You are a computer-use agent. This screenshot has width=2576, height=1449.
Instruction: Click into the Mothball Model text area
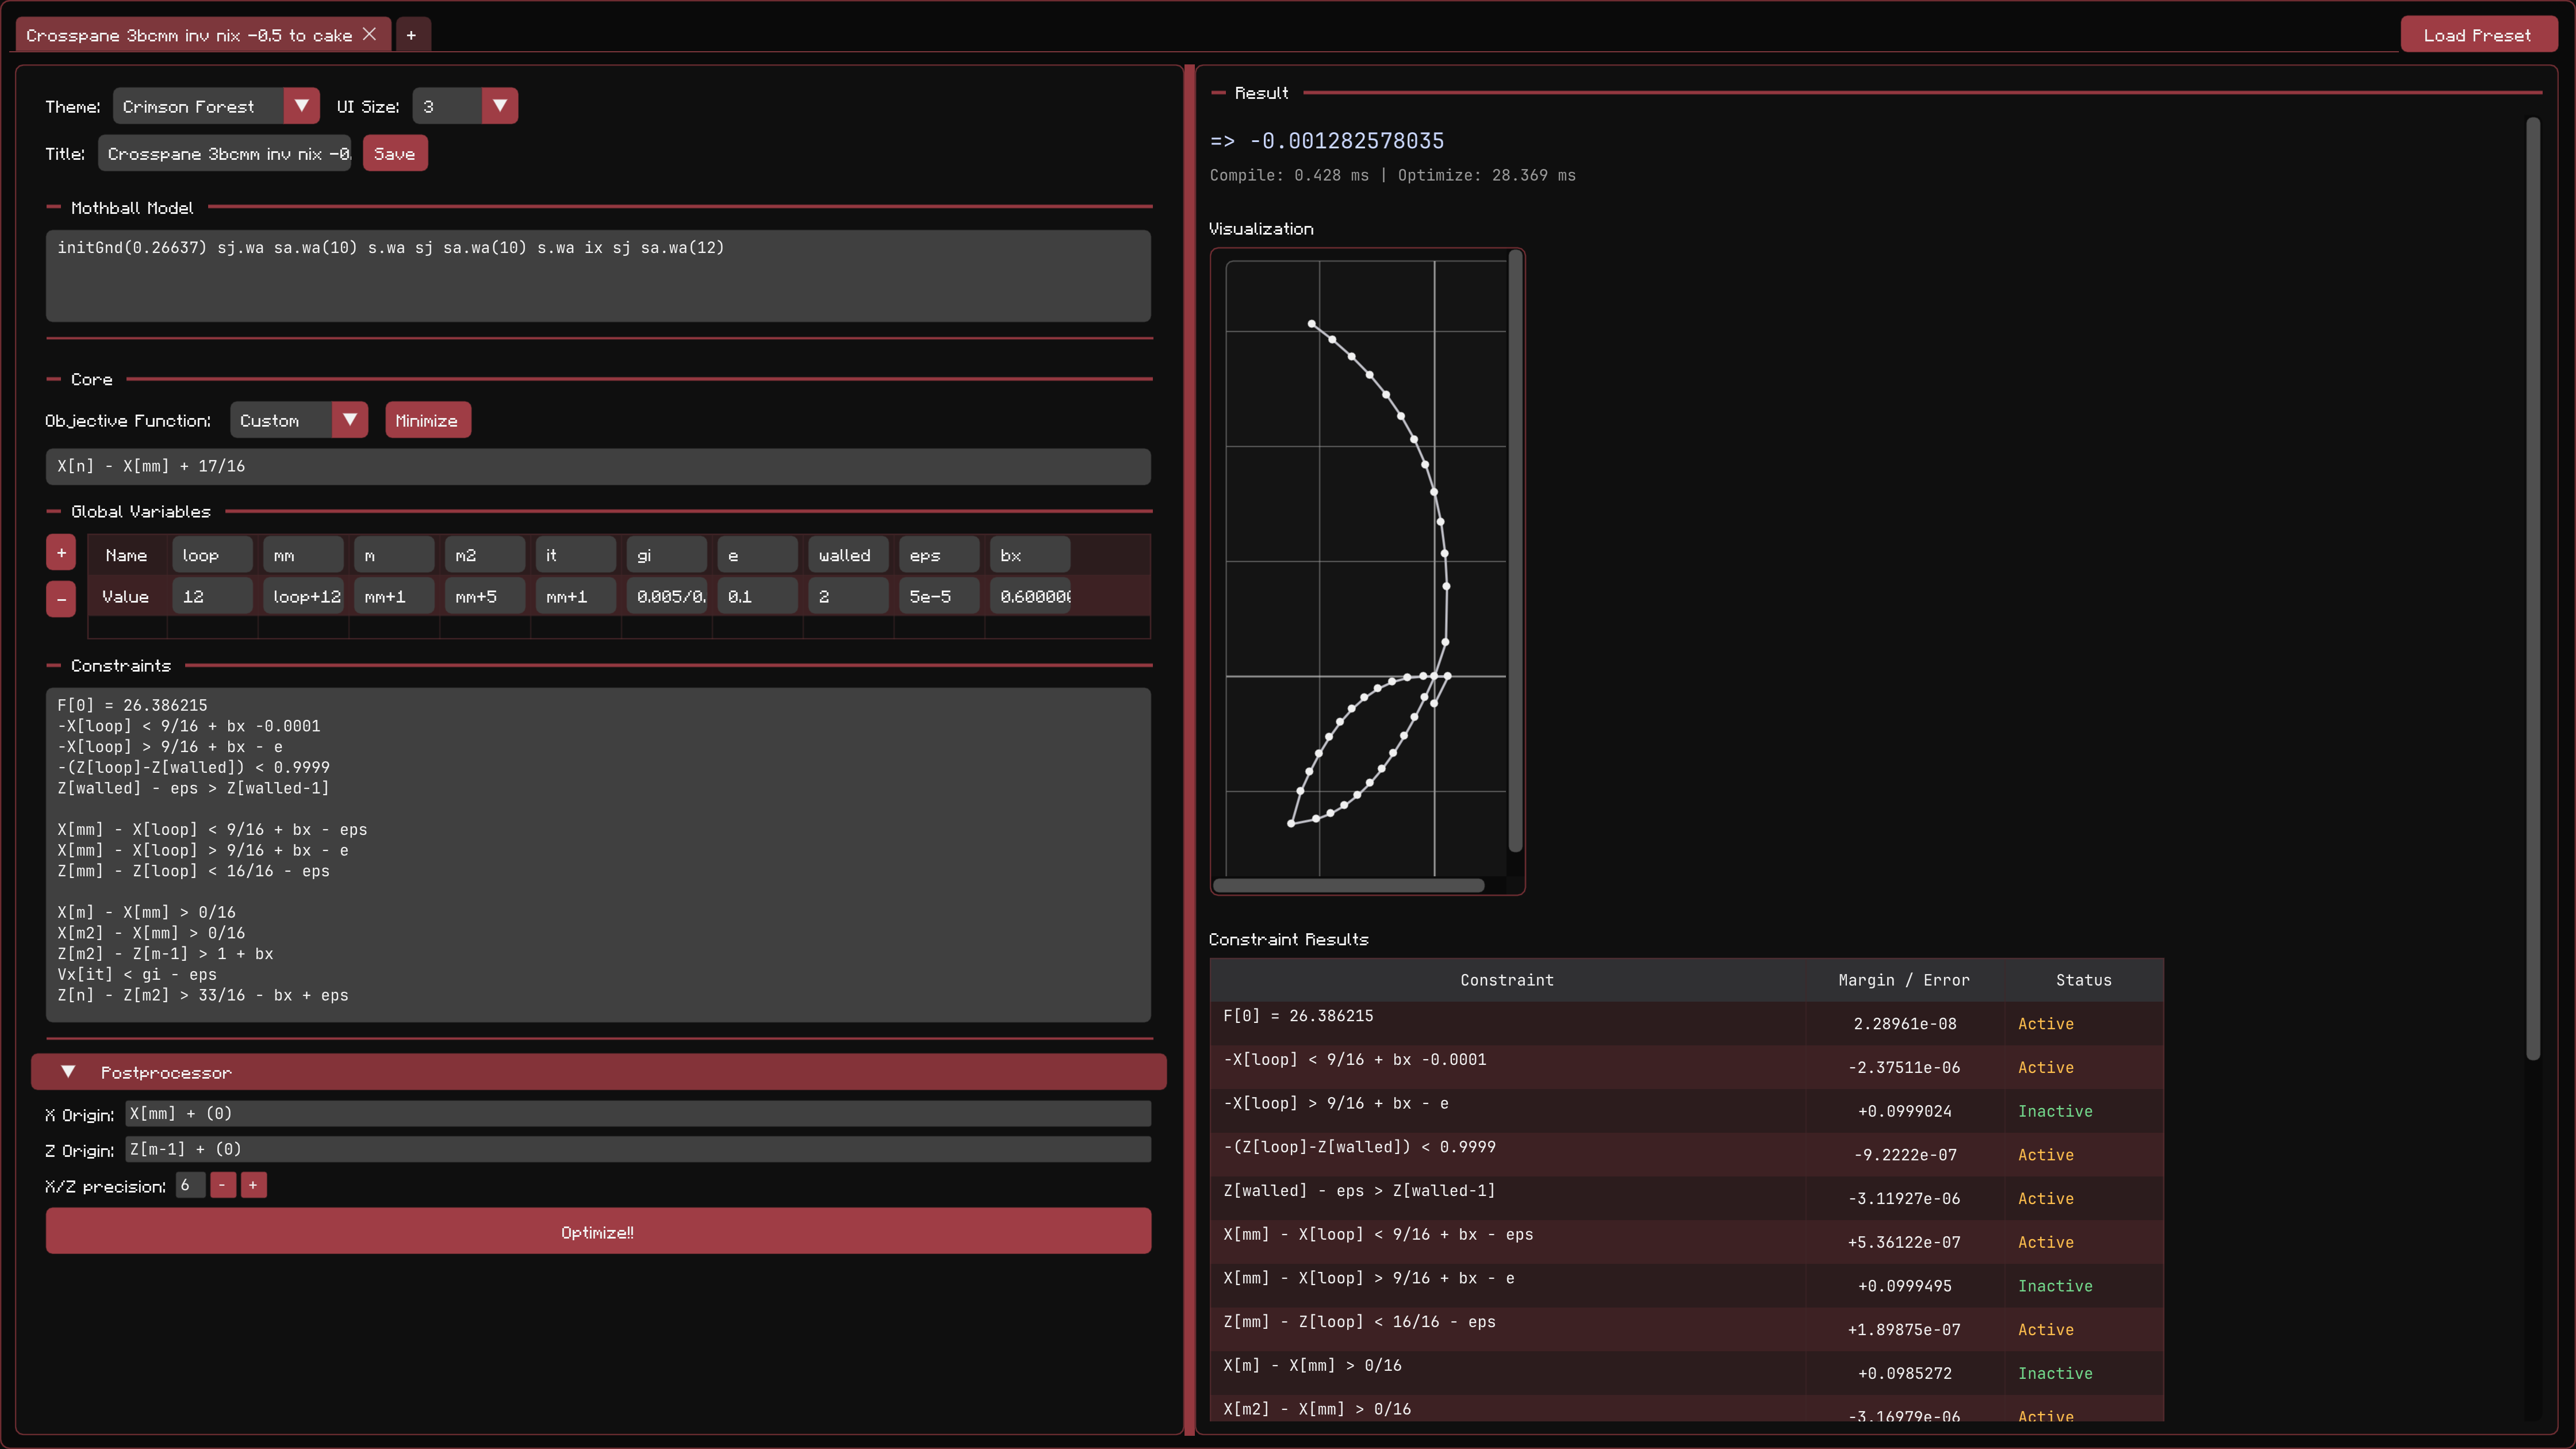tap(598, 276)
